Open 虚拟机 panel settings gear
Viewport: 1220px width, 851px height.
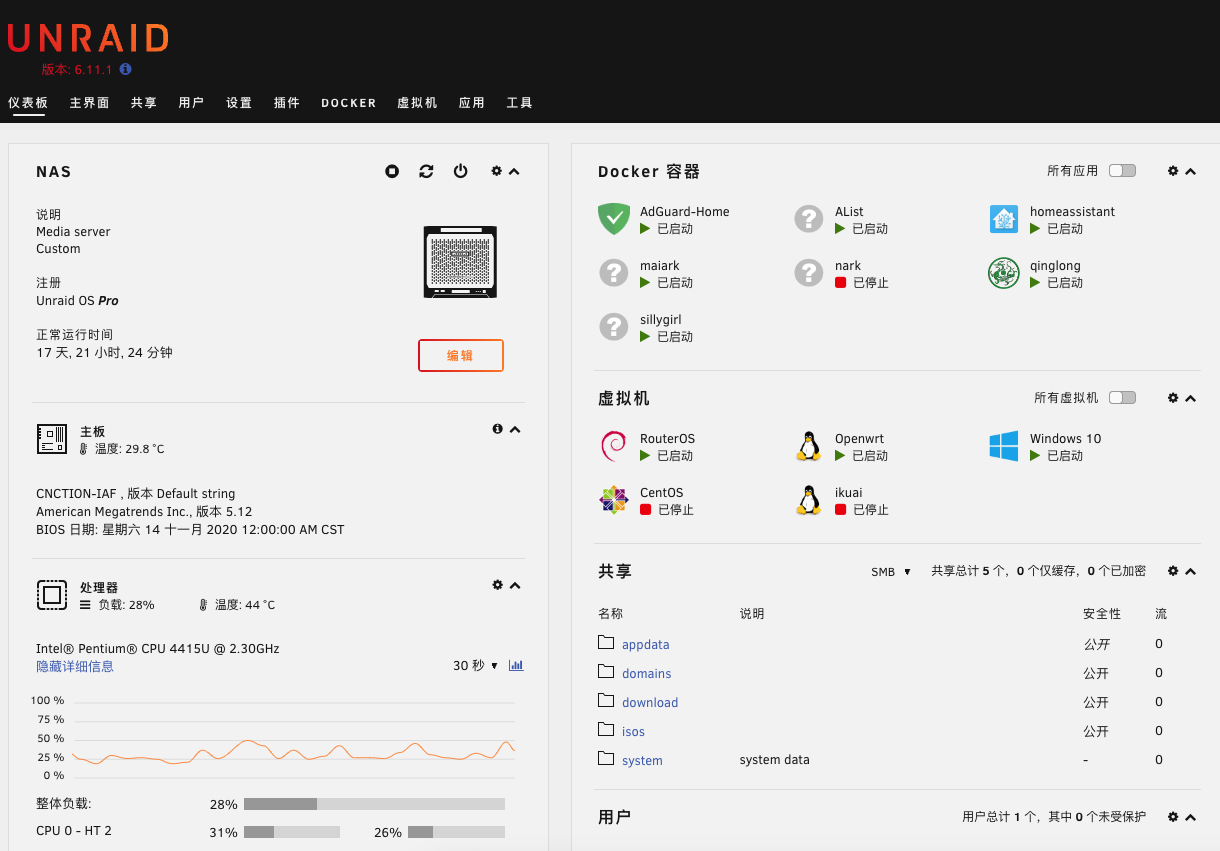(x=1173, y=398)
